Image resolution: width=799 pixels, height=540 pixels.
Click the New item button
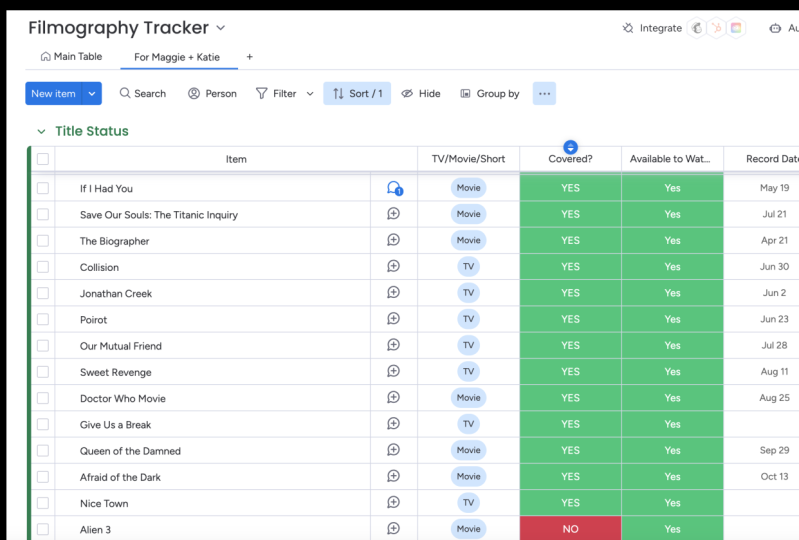pos(54,93)
